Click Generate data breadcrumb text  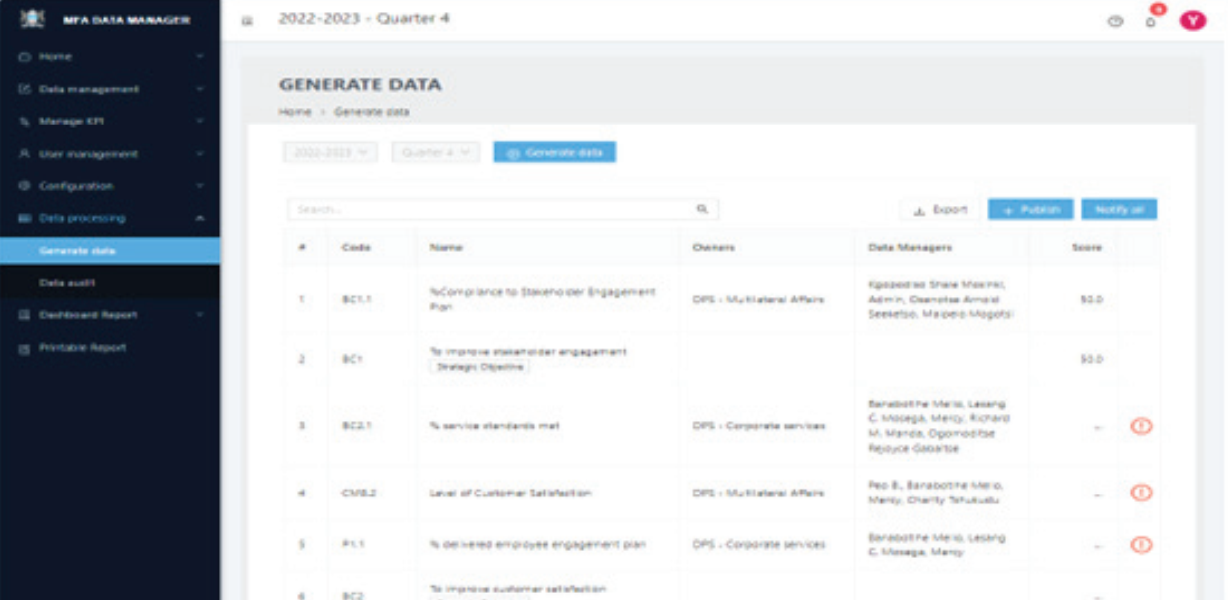click(x=371, y=112)
